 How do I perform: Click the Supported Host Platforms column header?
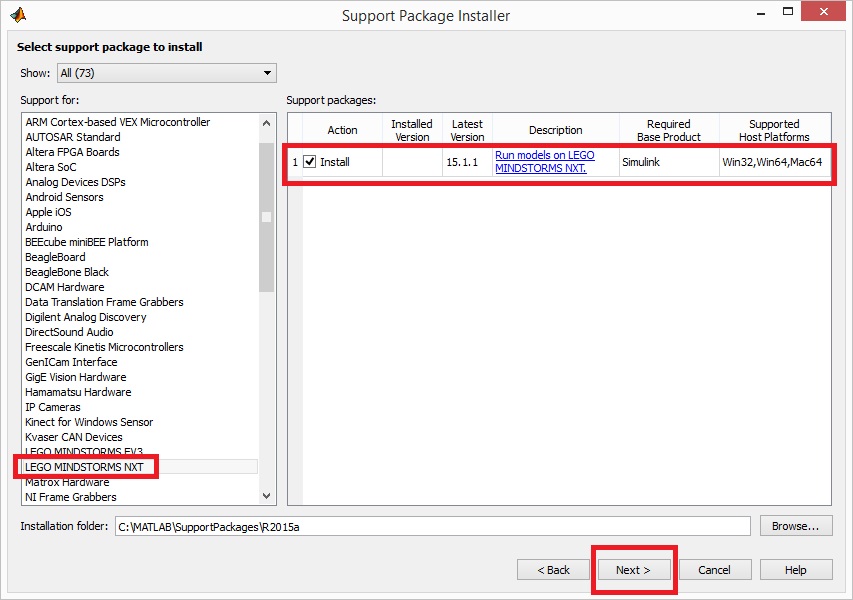click(774, 130)
